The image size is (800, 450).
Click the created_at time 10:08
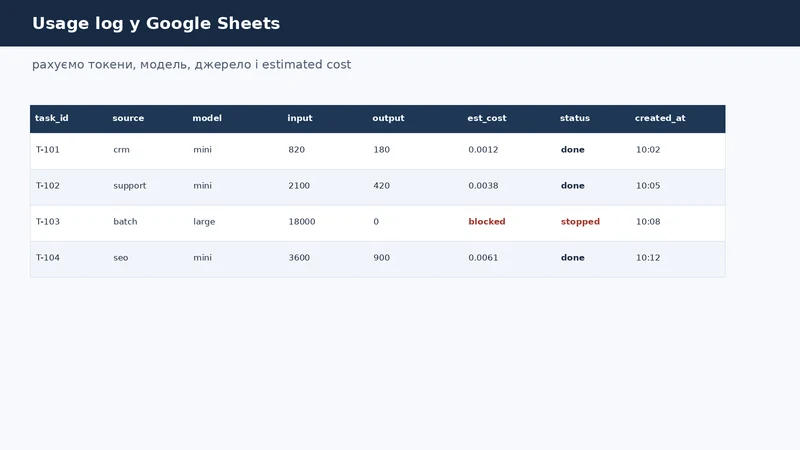tap(648, 221)
